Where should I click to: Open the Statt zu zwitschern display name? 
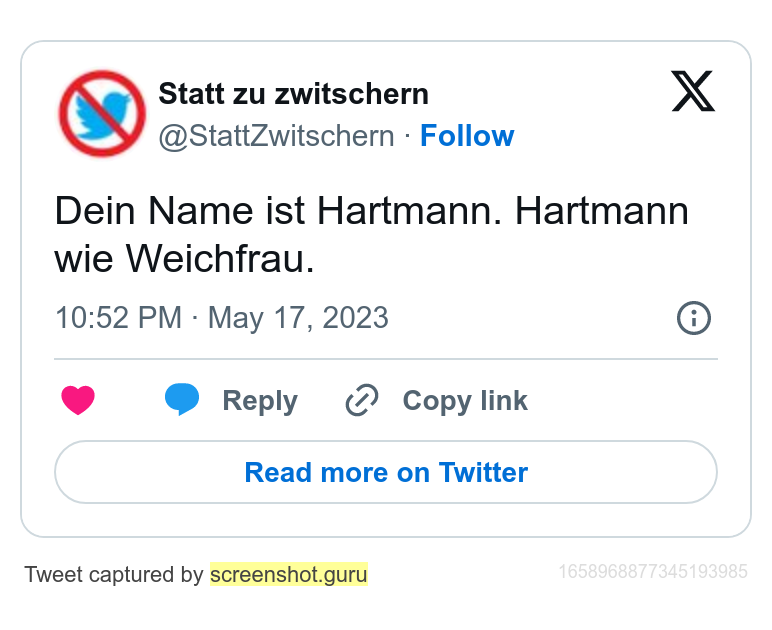tap(293, 94)
